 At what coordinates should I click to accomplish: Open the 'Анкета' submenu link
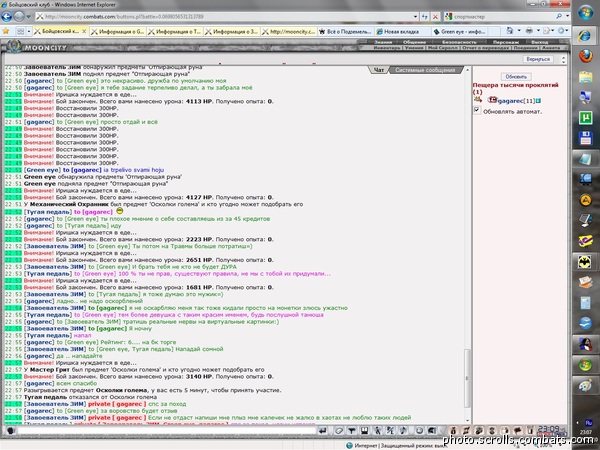pyautogui.click(x=551, y=48)
